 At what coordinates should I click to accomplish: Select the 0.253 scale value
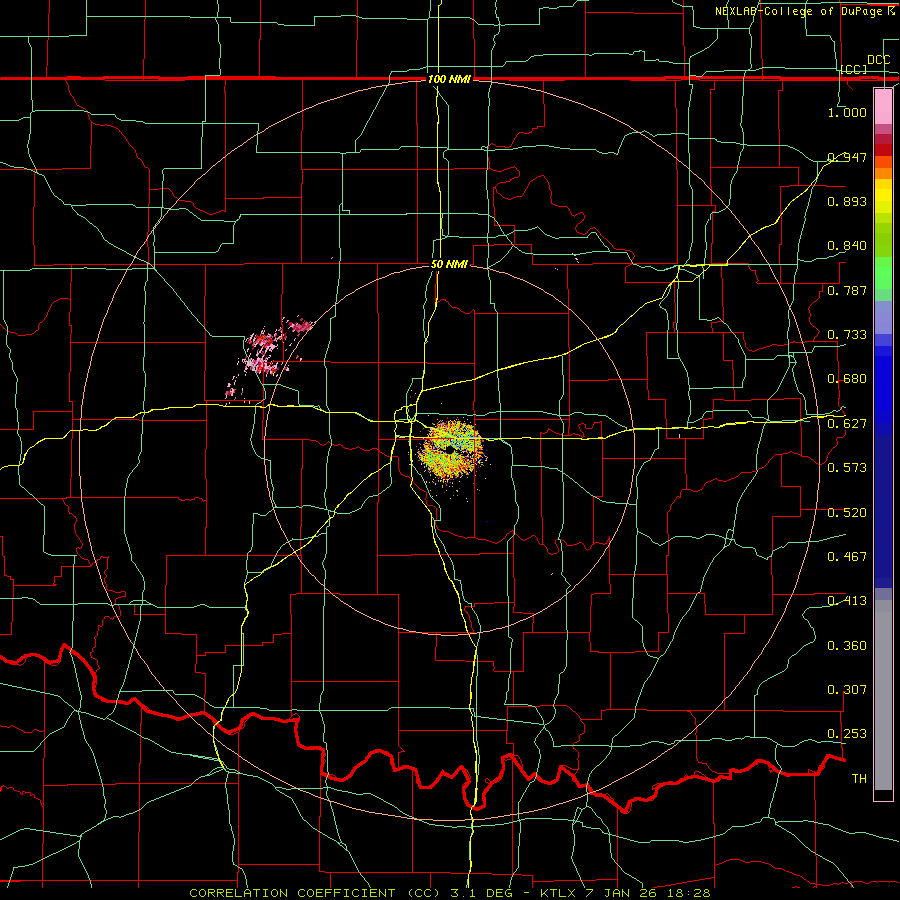(x=847, y=734)
